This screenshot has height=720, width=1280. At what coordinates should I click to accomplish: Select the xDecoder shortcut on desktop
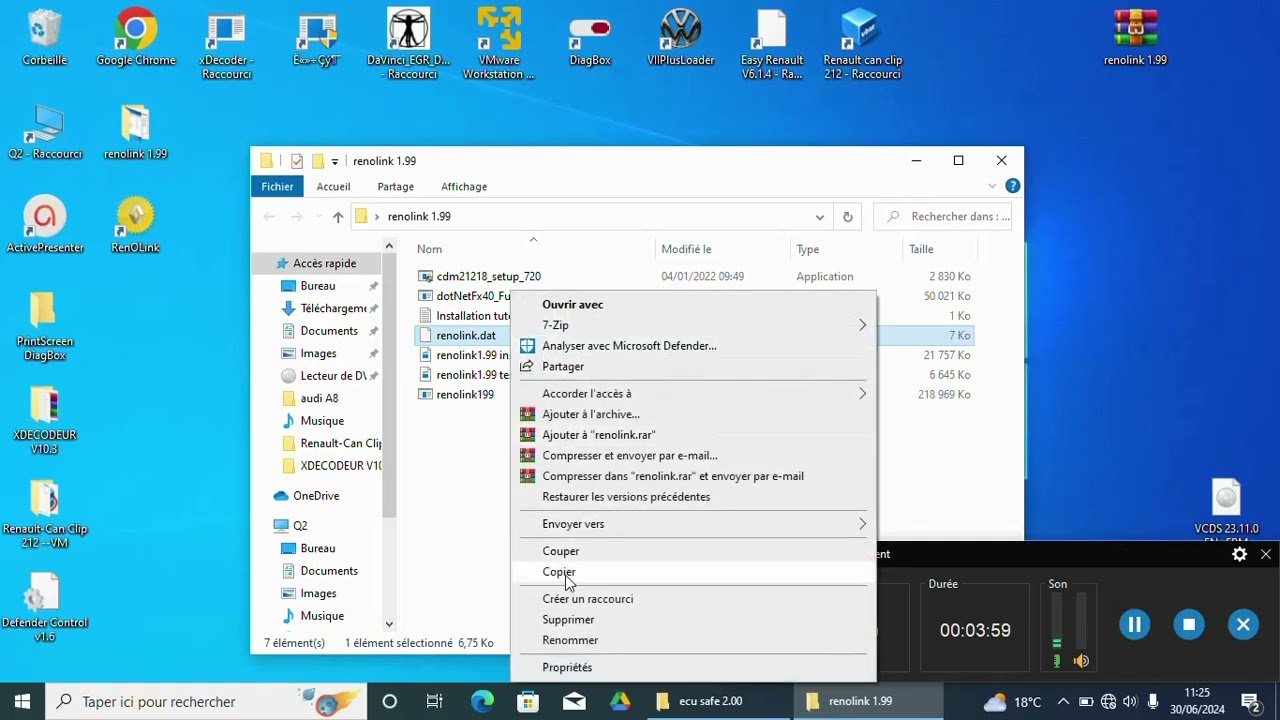[x=226, y=44]
